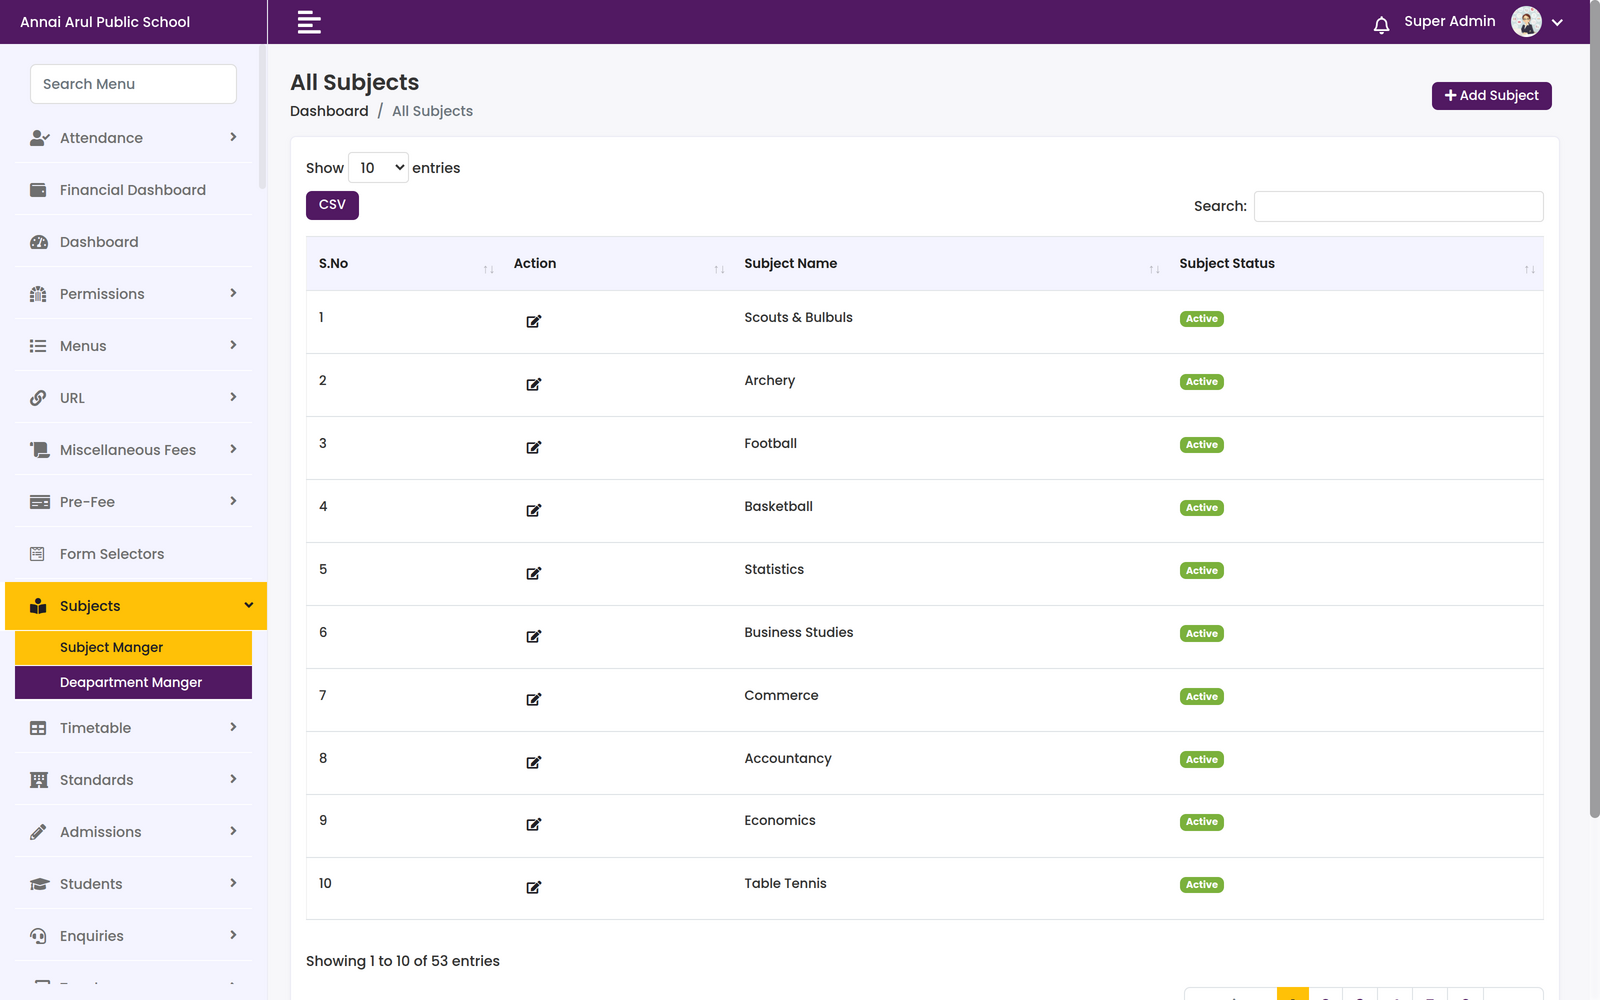Click the Scouts & Bulbuls subject name

pyautogui.click(x=798, y=317)
